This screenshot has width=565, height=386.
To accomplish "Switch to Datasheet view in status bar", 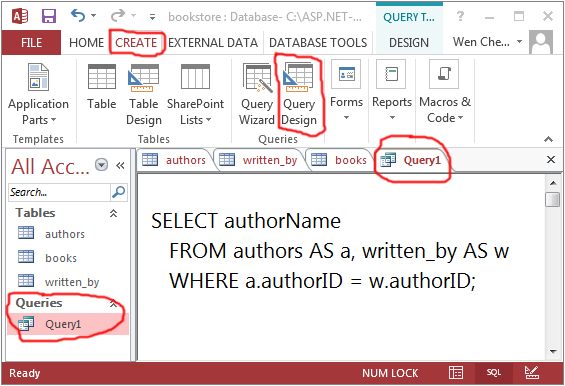I will tap(456, 373).
